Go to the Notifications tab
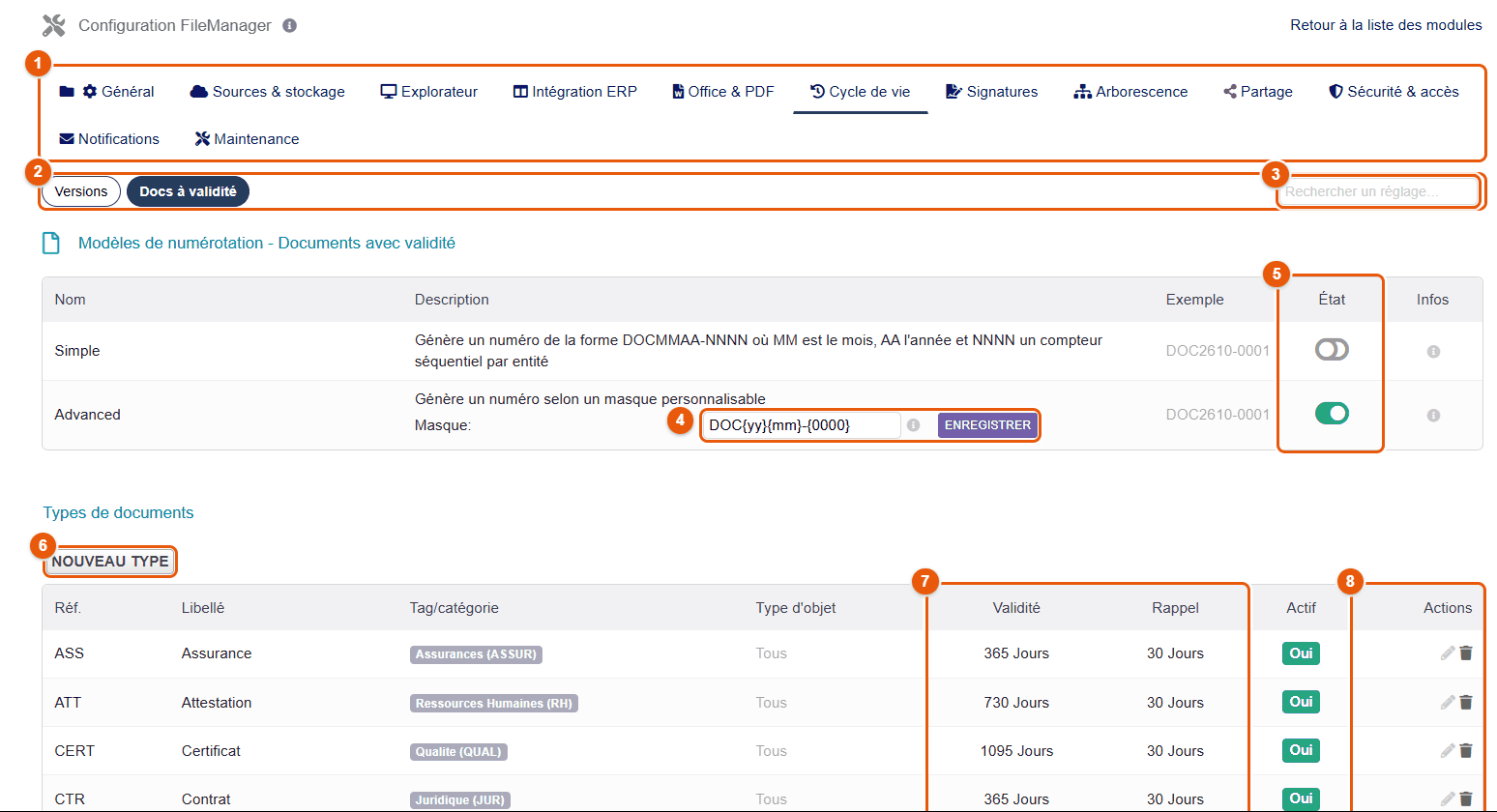 click(x=110, y=139)
